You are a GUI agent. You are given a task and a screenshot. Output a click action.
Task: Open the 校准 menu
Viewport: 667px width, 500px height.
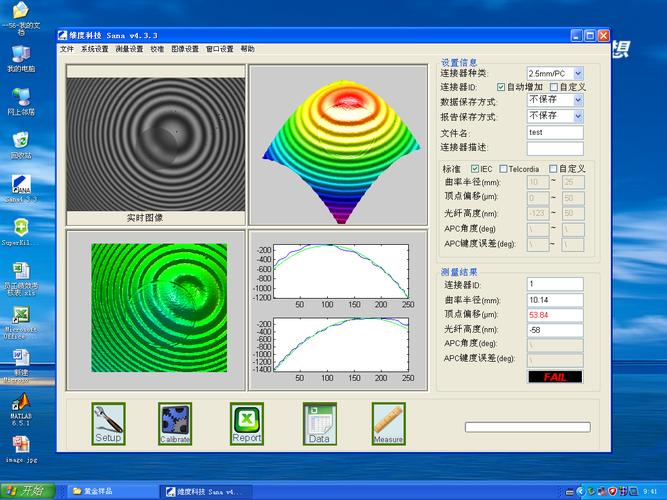point(157,49)
